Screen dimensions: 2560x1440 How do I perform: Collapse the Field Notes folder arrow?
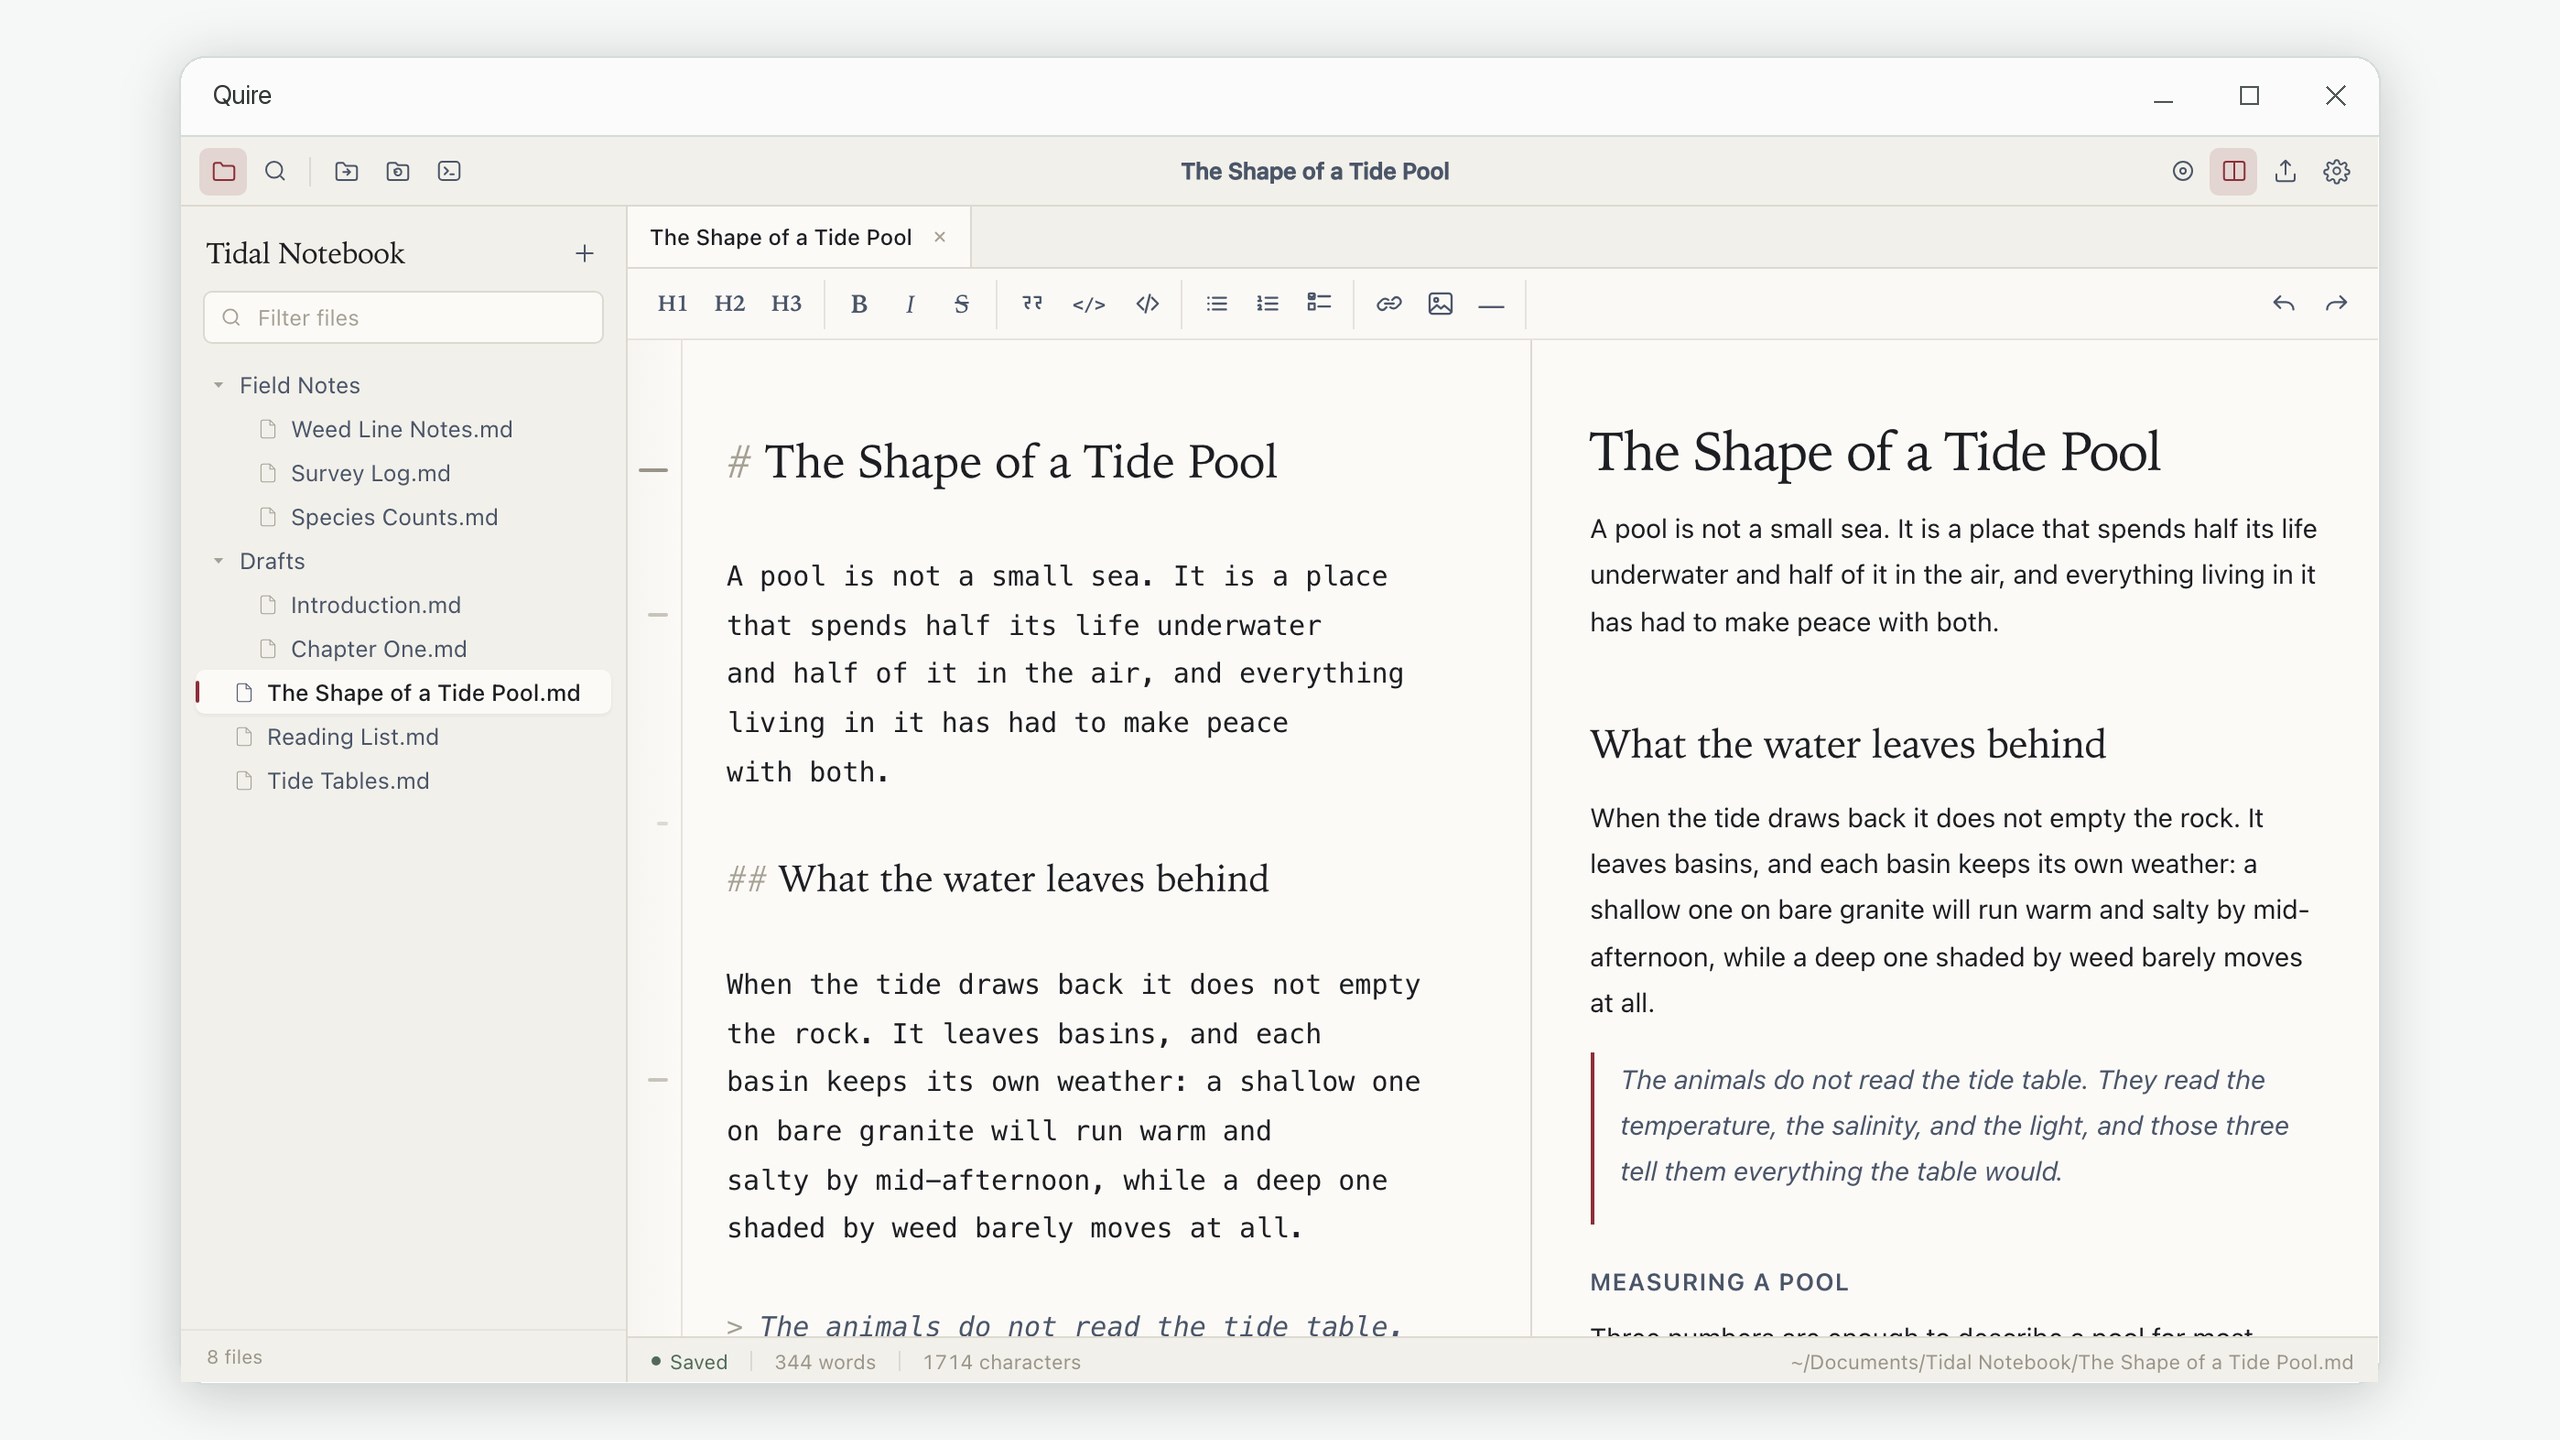click(x=218, y=385)
